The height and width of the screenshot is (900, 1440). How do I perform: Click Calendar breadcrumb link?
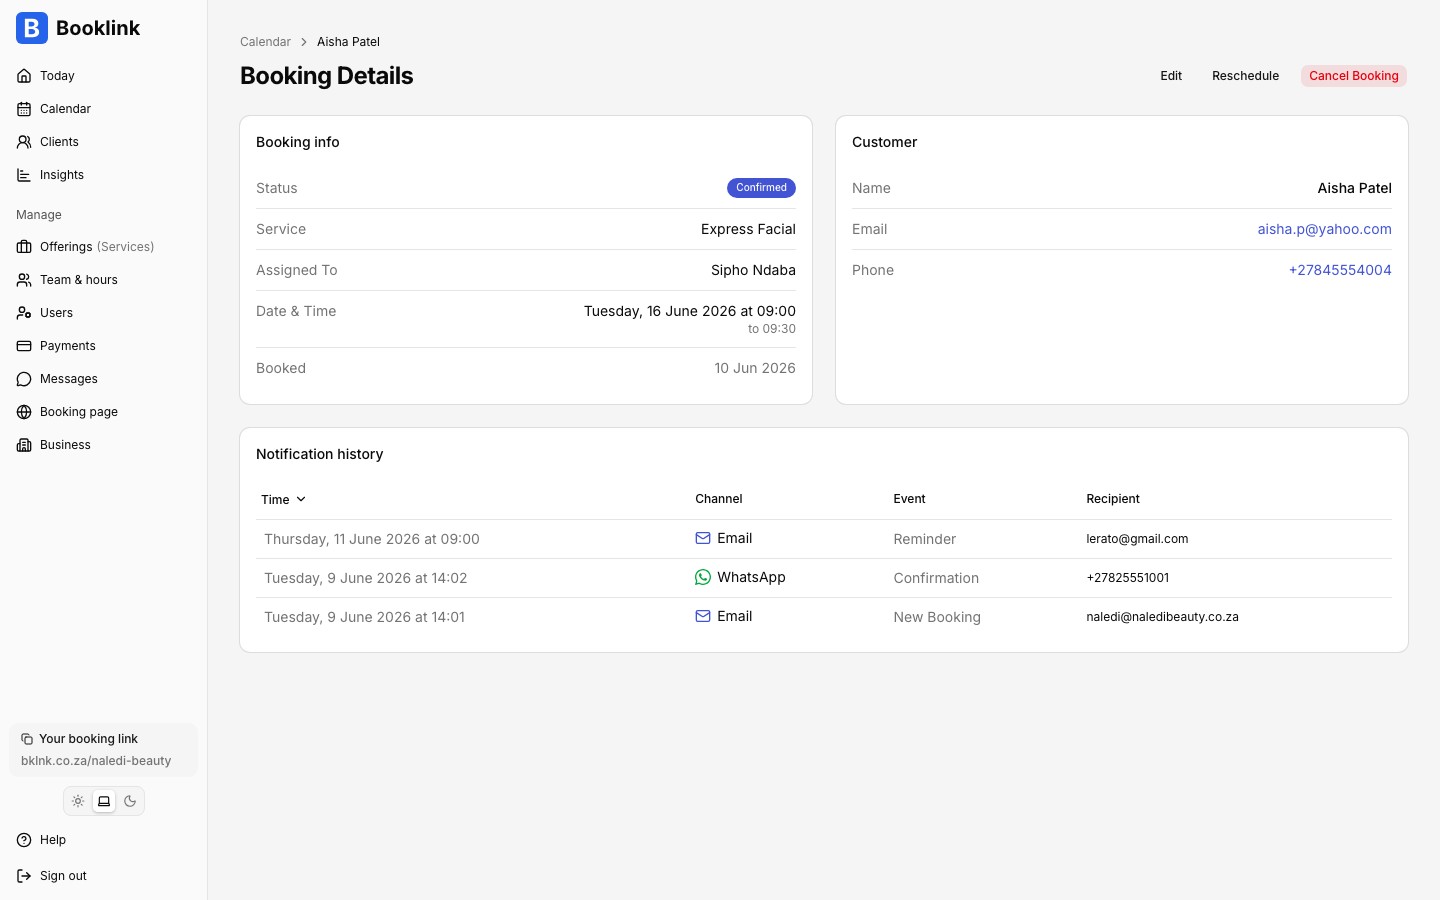pos(265,42)
